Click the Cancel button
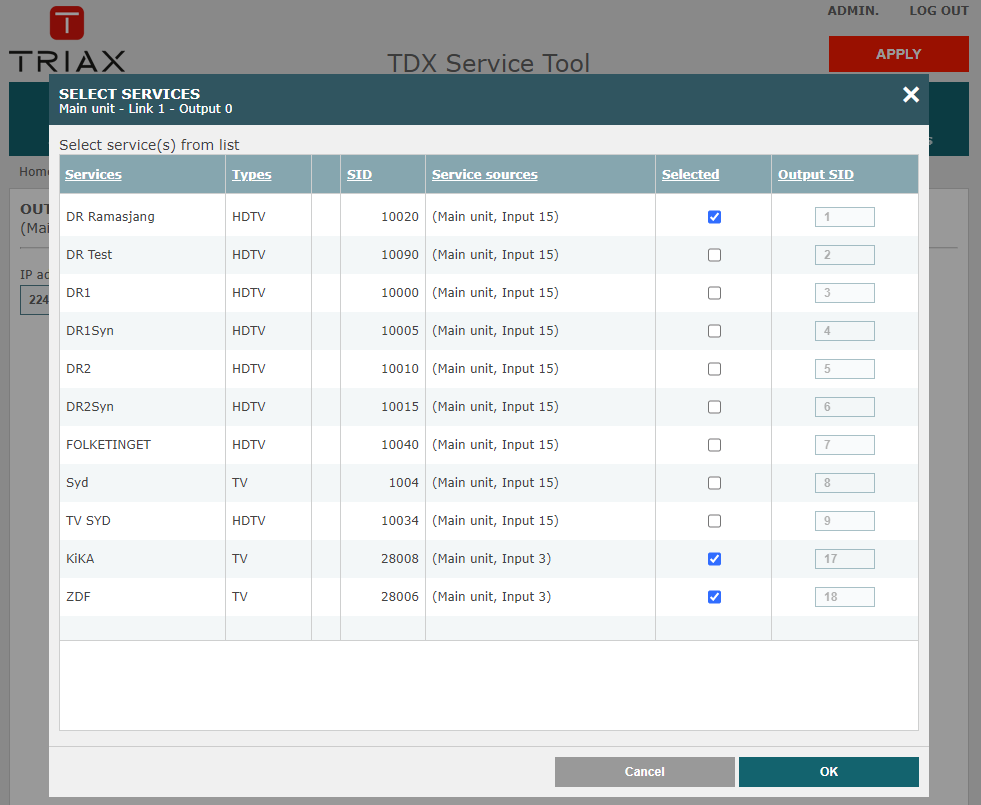The height and width of the screenshot is (805, 981). click(644, 772)
